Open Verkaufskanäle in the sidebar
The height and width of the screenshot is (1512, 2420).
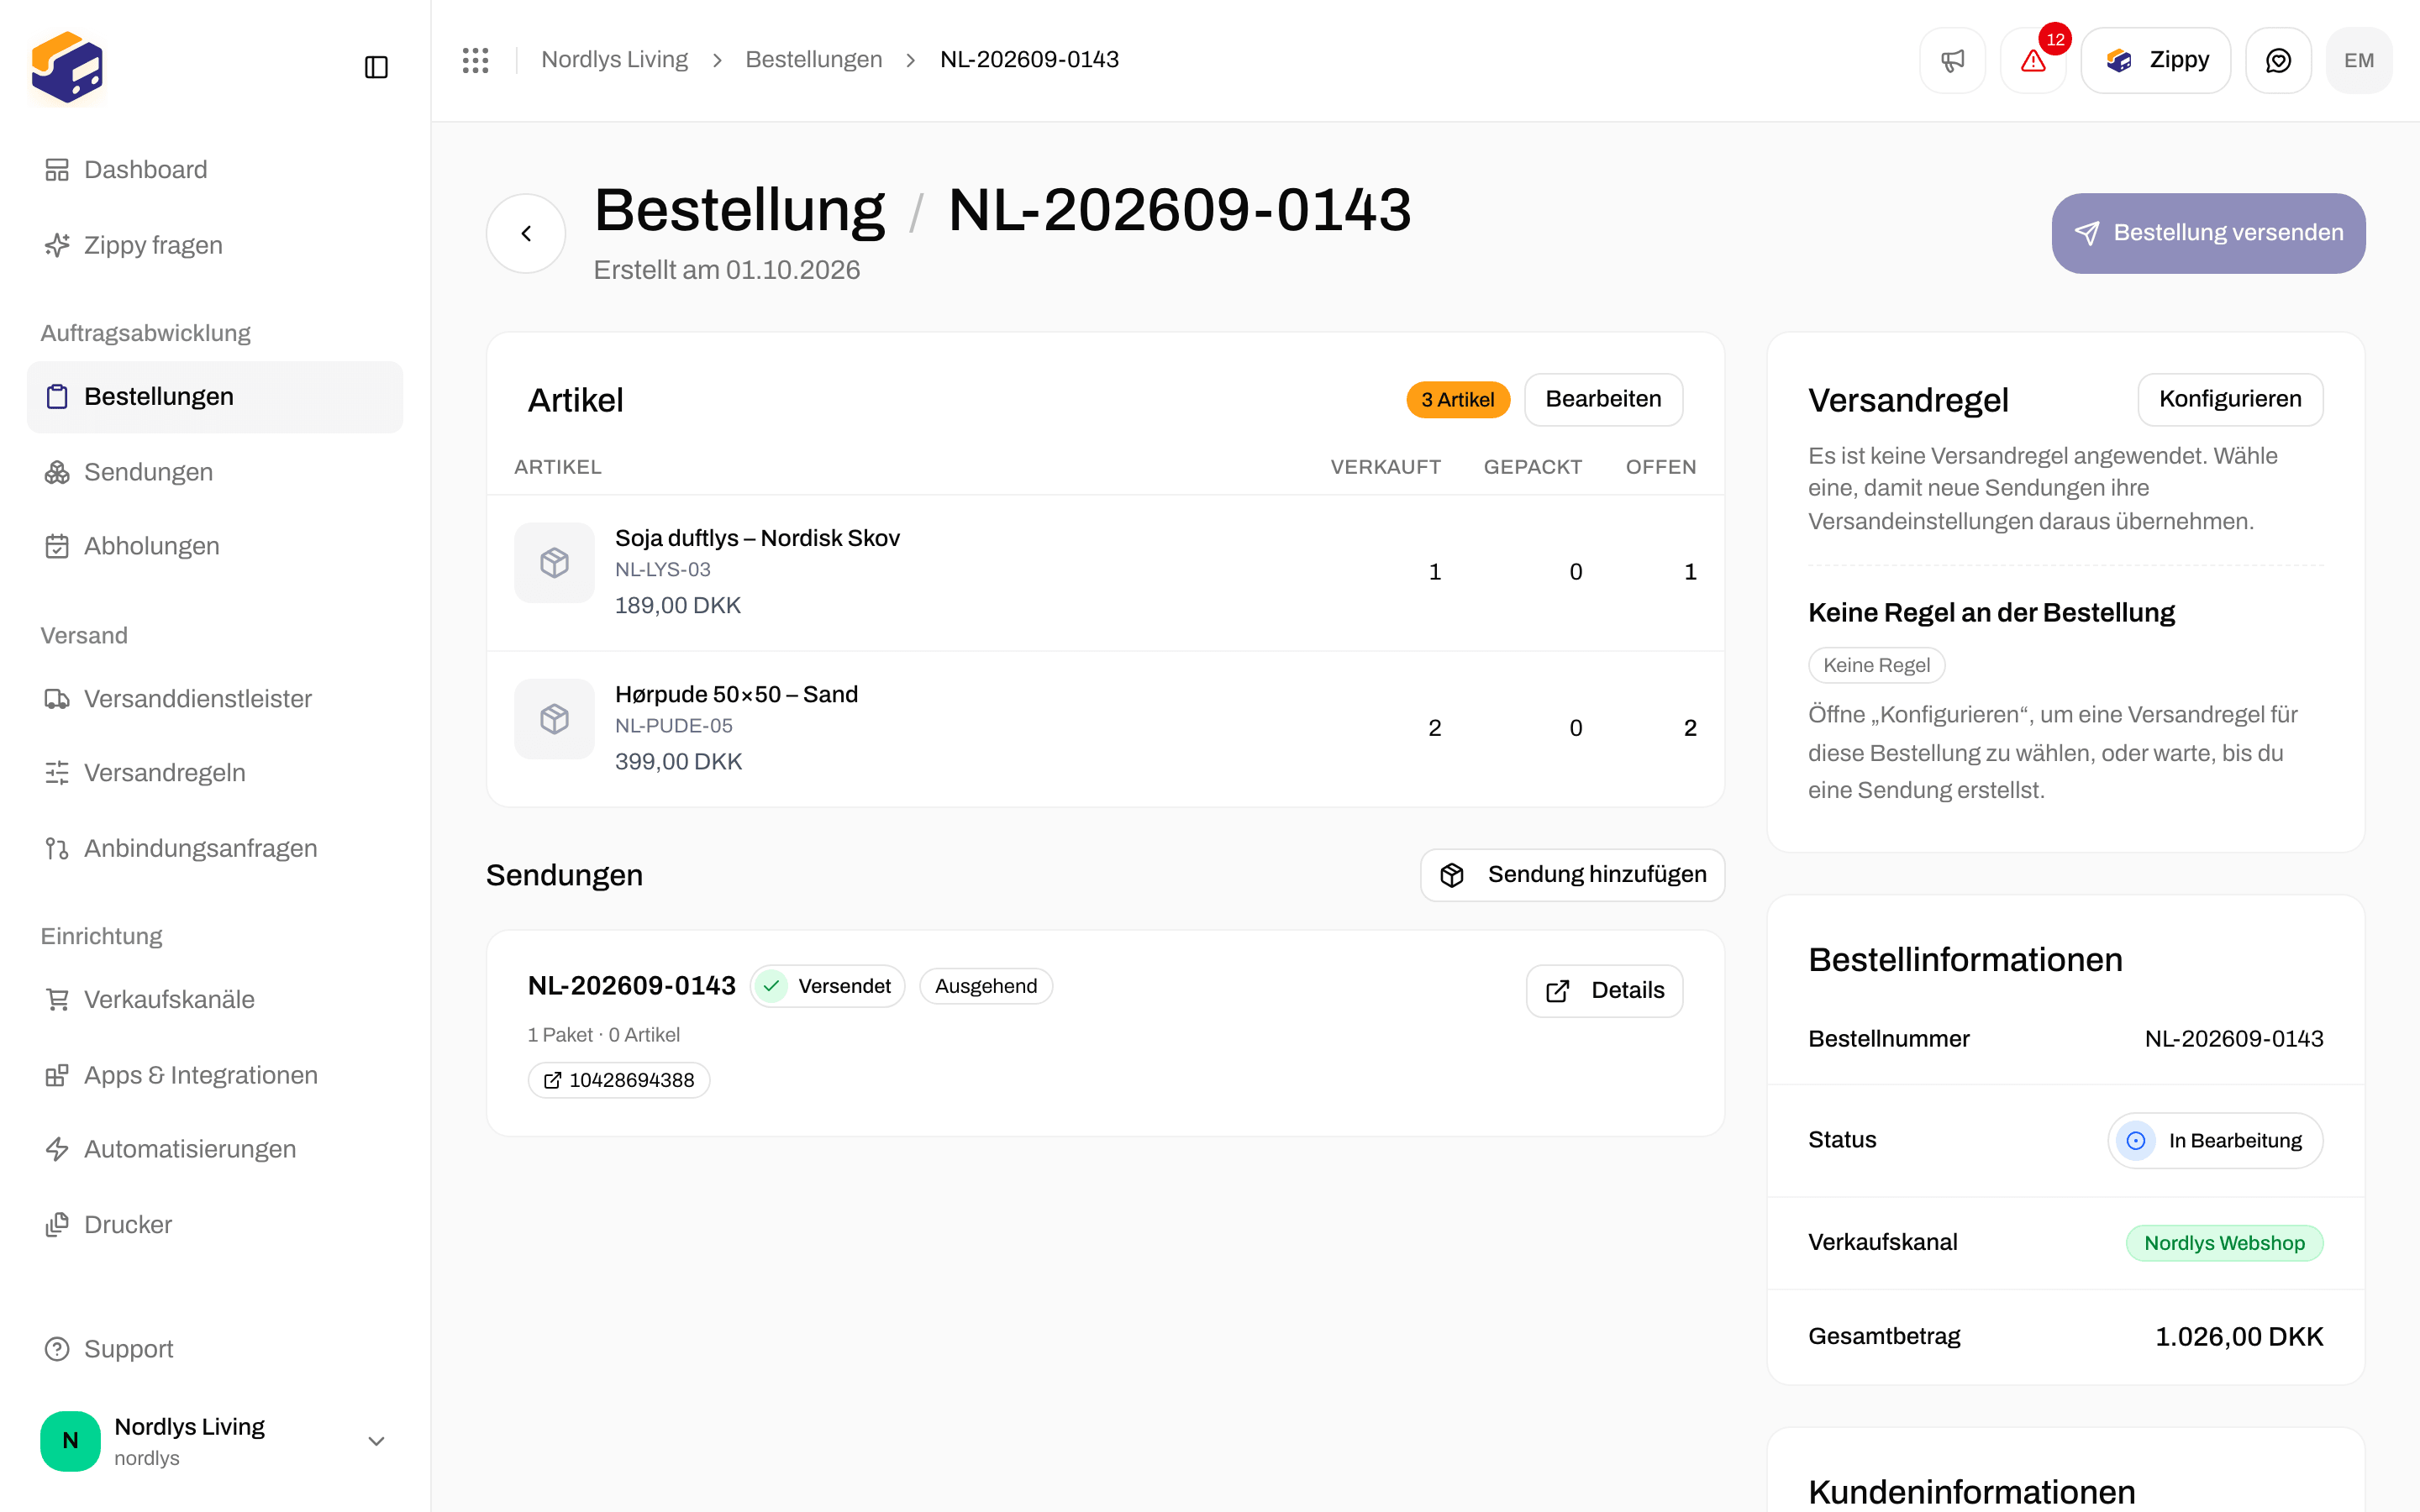tap(215, 1000)
